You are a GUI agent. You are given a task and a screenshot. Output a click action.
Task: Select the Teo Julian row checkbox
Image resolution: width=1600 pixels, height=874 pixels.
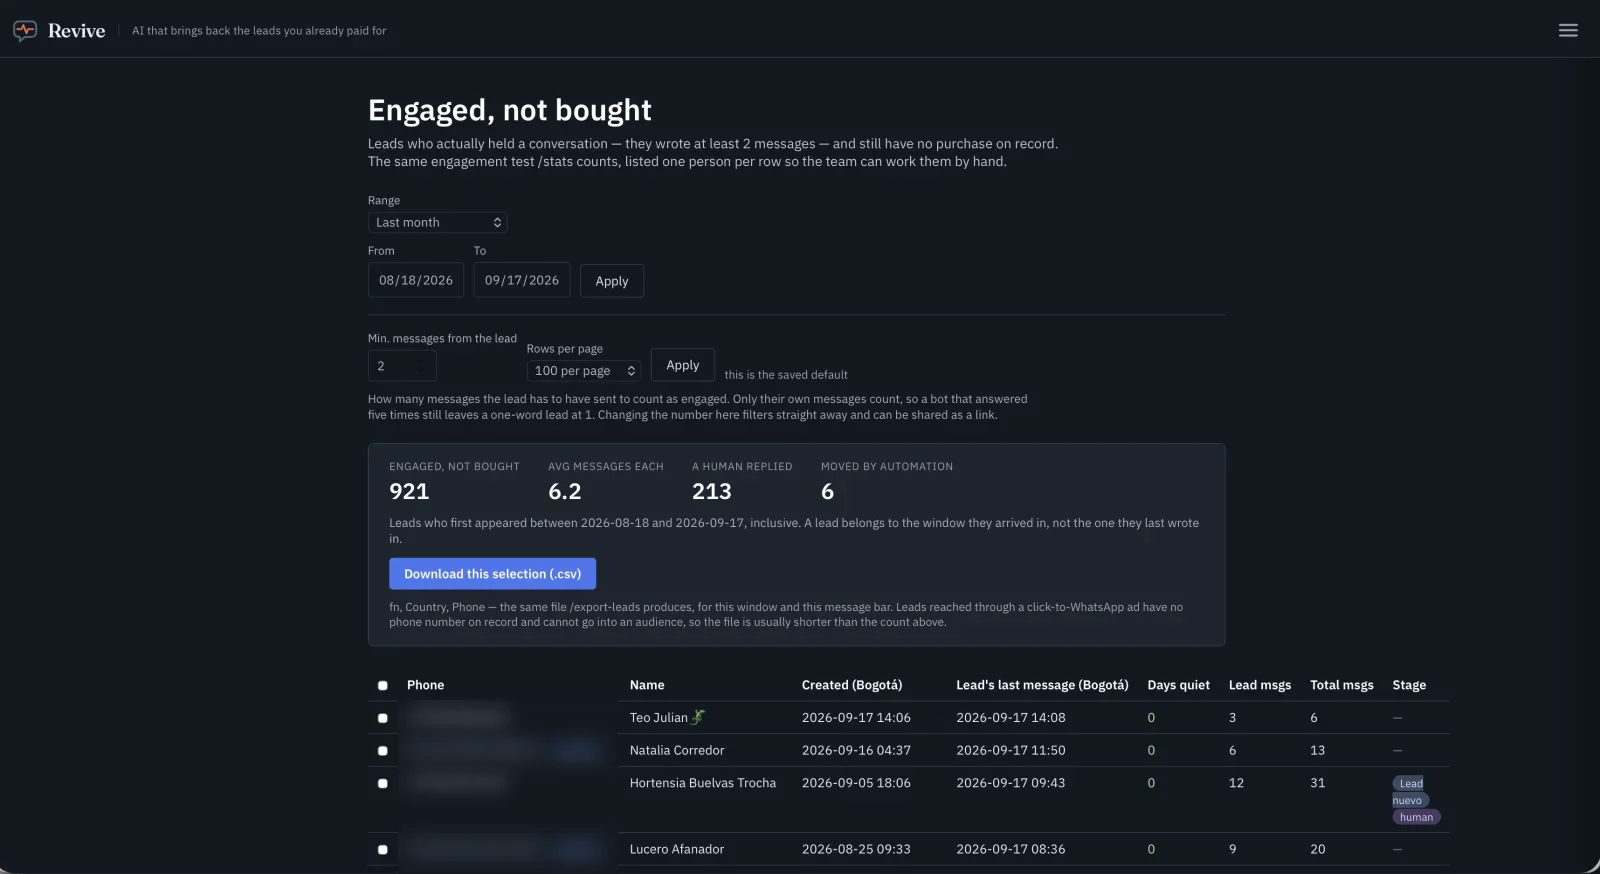click(382, 718)
